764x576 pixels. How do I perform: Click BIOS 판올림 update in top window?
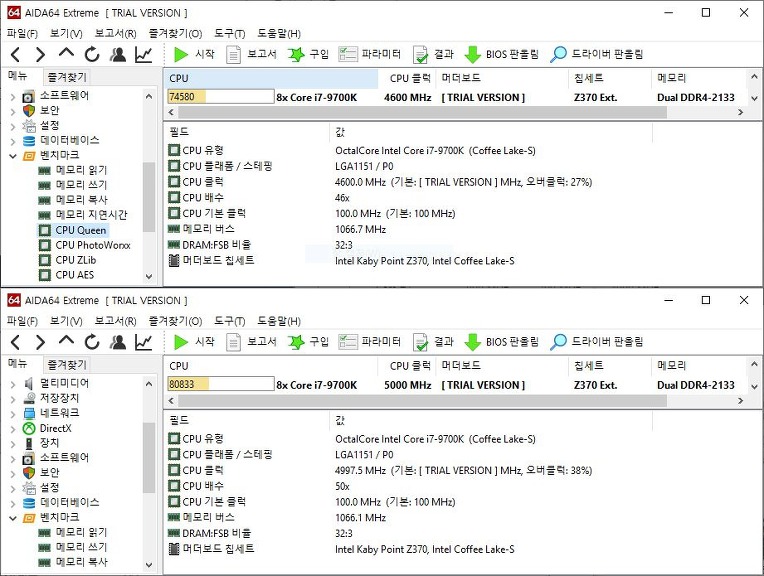pos(501,55)
